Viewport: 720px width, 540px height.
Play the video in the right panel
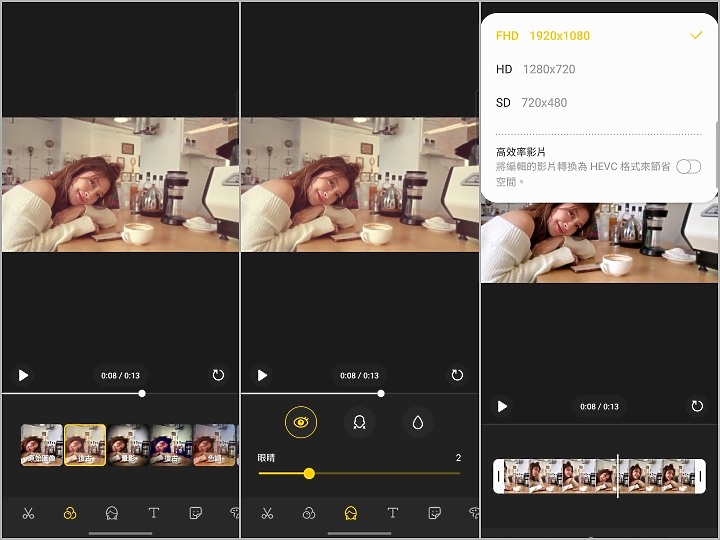point(502,406)
